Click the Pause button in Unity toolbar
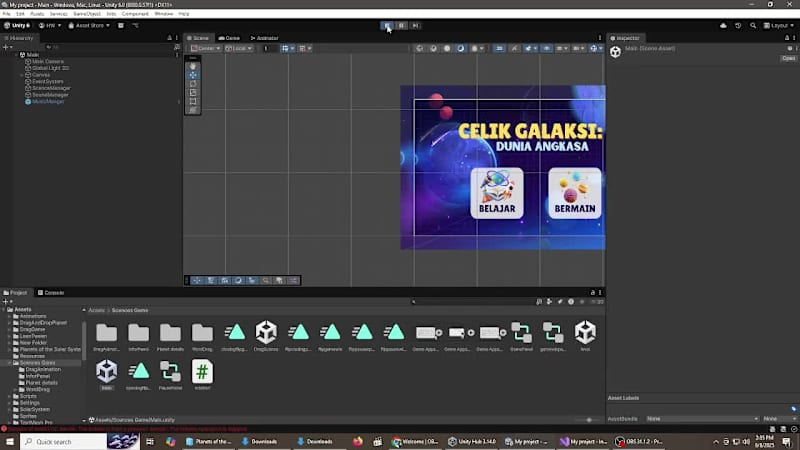Image resolution: width=800 pixels, height=450 pixels. tap(402, 26)
